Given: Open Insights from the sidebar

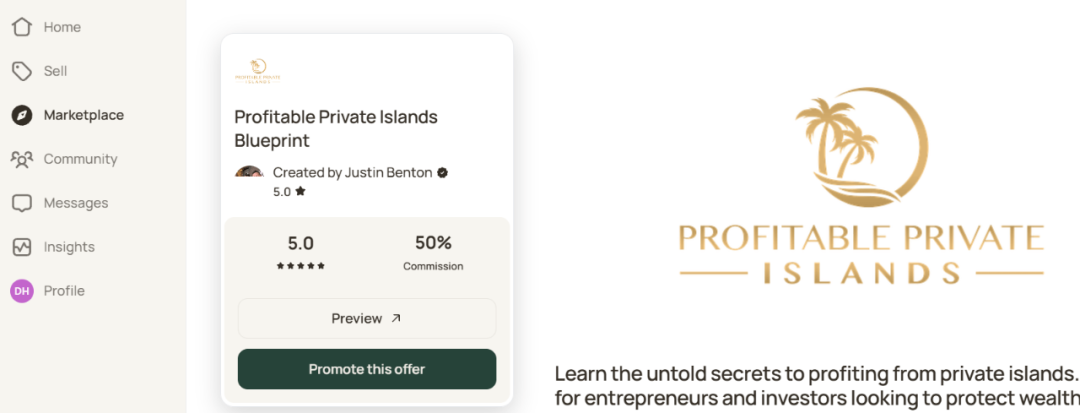Looking at the screenshot, I should point(69,247).
